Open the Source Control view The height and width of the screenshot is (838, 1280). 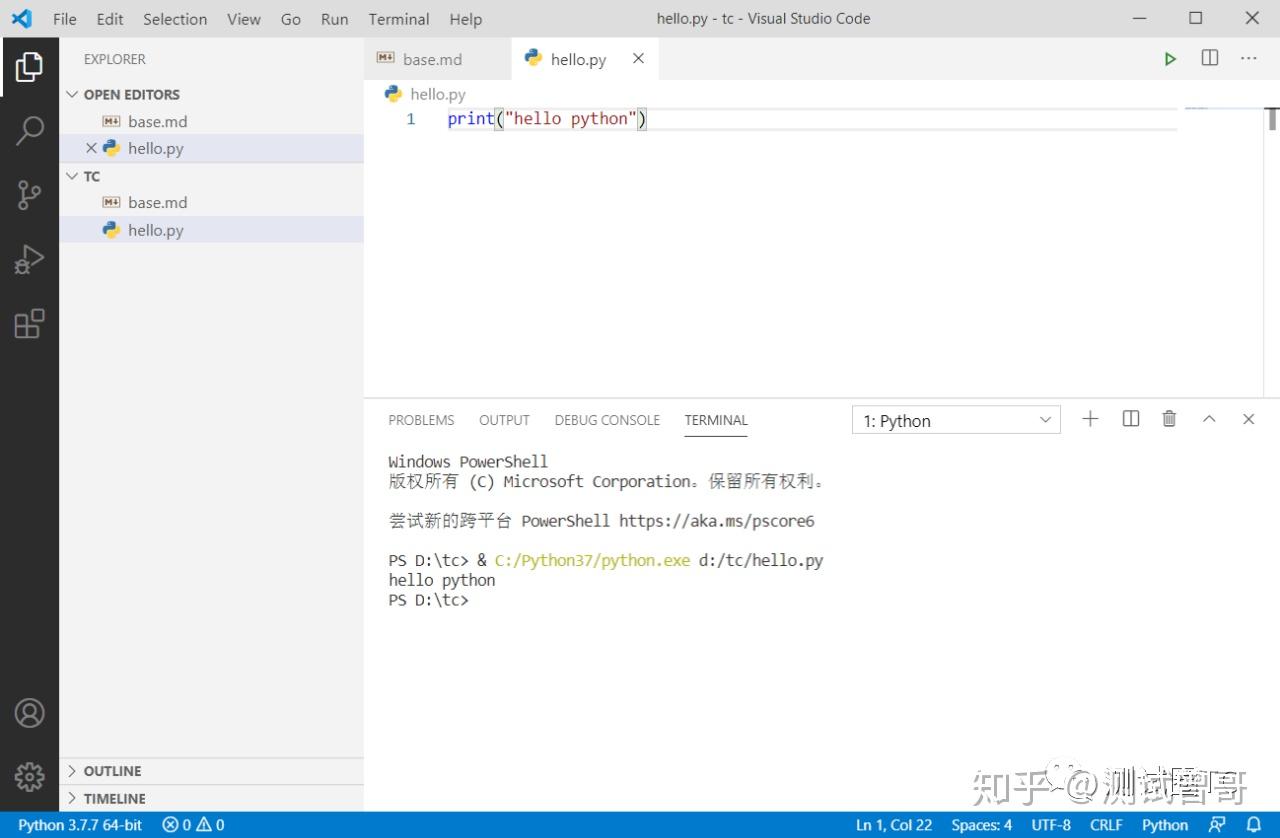(x=29, y=195)
